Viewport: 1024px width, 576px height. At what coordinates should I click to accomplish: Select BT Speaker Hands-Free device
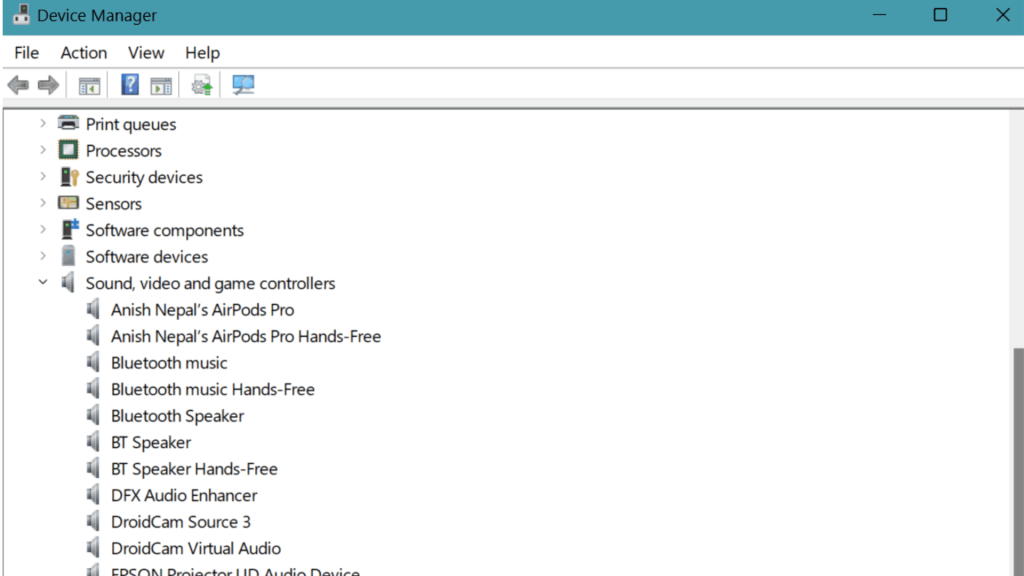point(194,469)
